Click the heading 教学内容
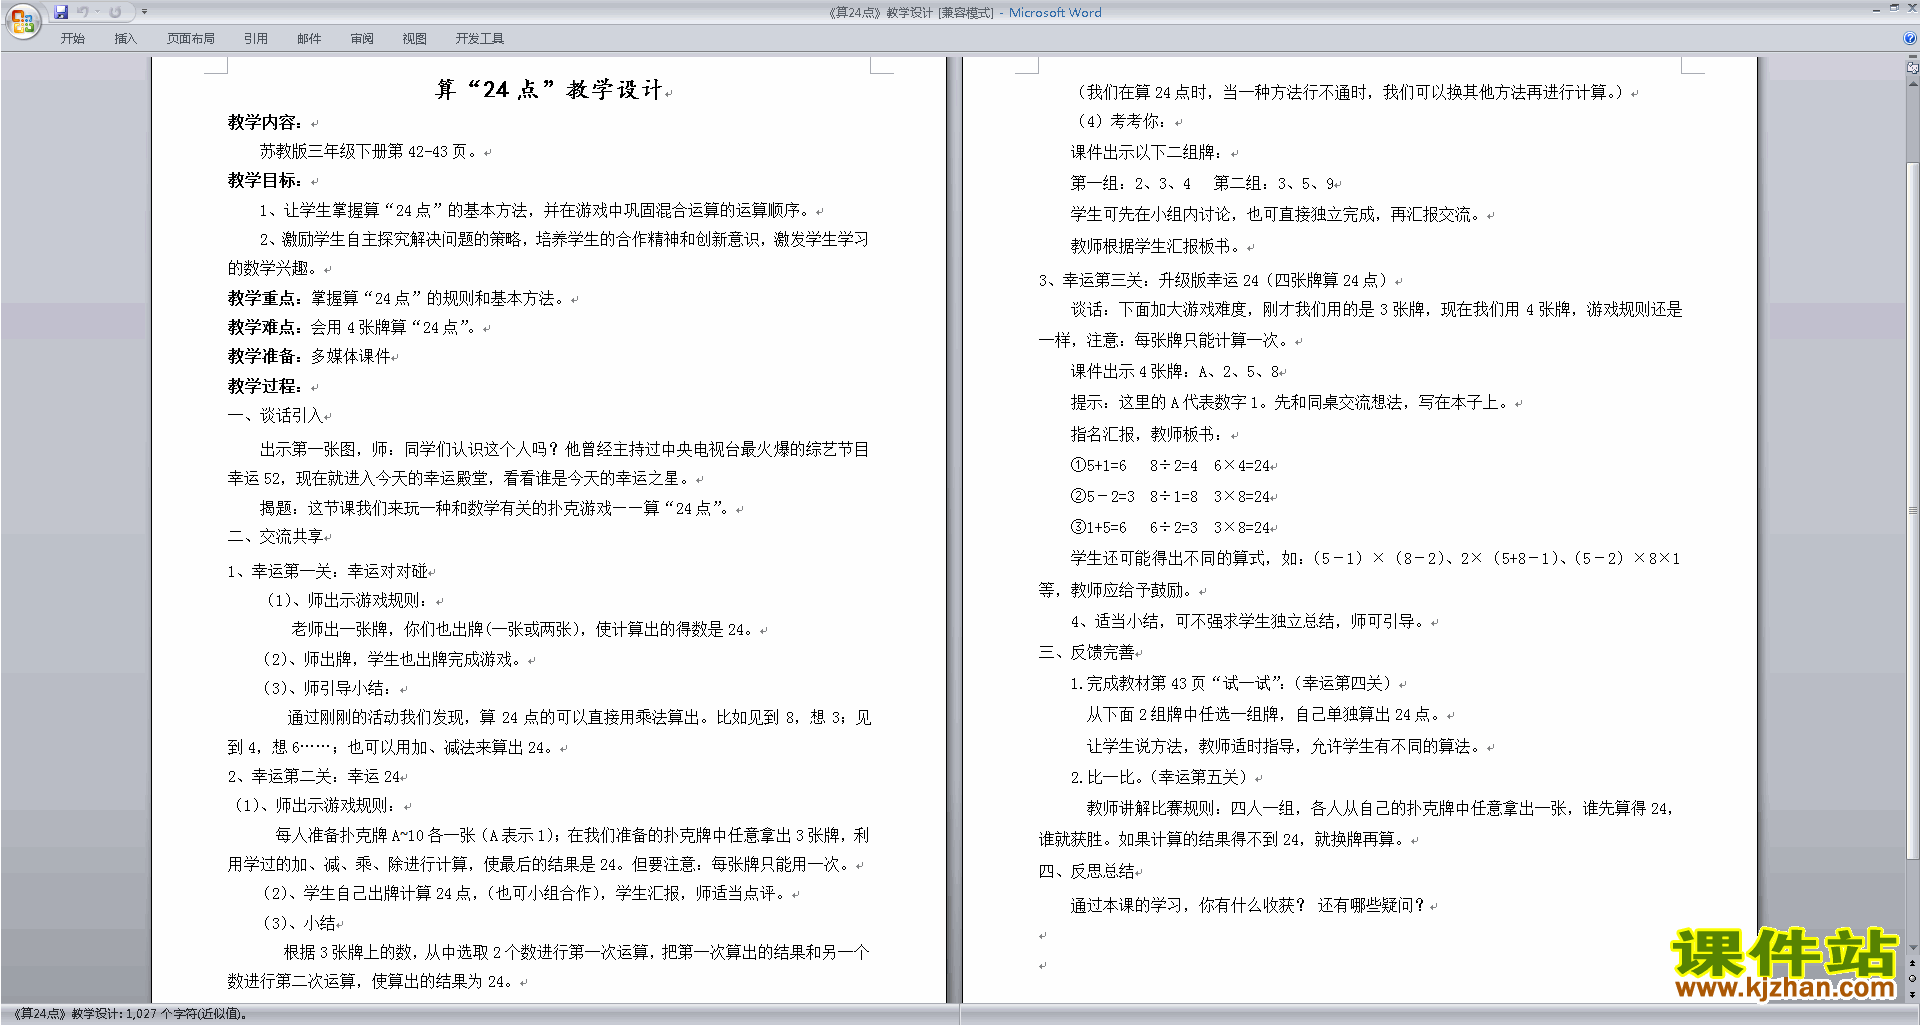 pos(264,122)
